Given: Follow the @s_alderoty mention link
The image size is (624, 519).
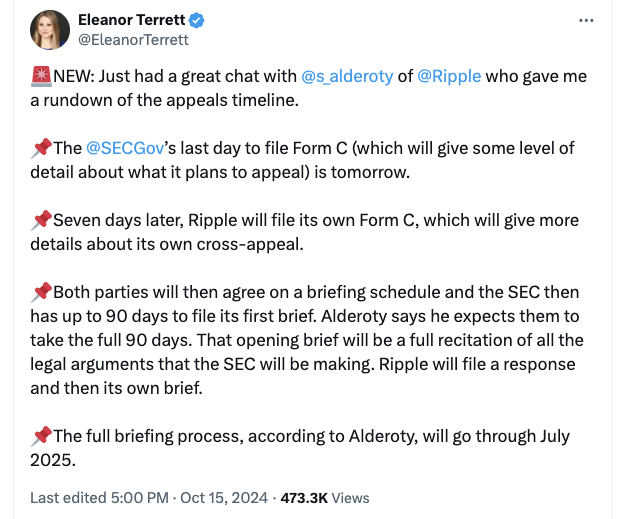Looking at the screenshot, I should pyautogui.click(x=347, y=76).
